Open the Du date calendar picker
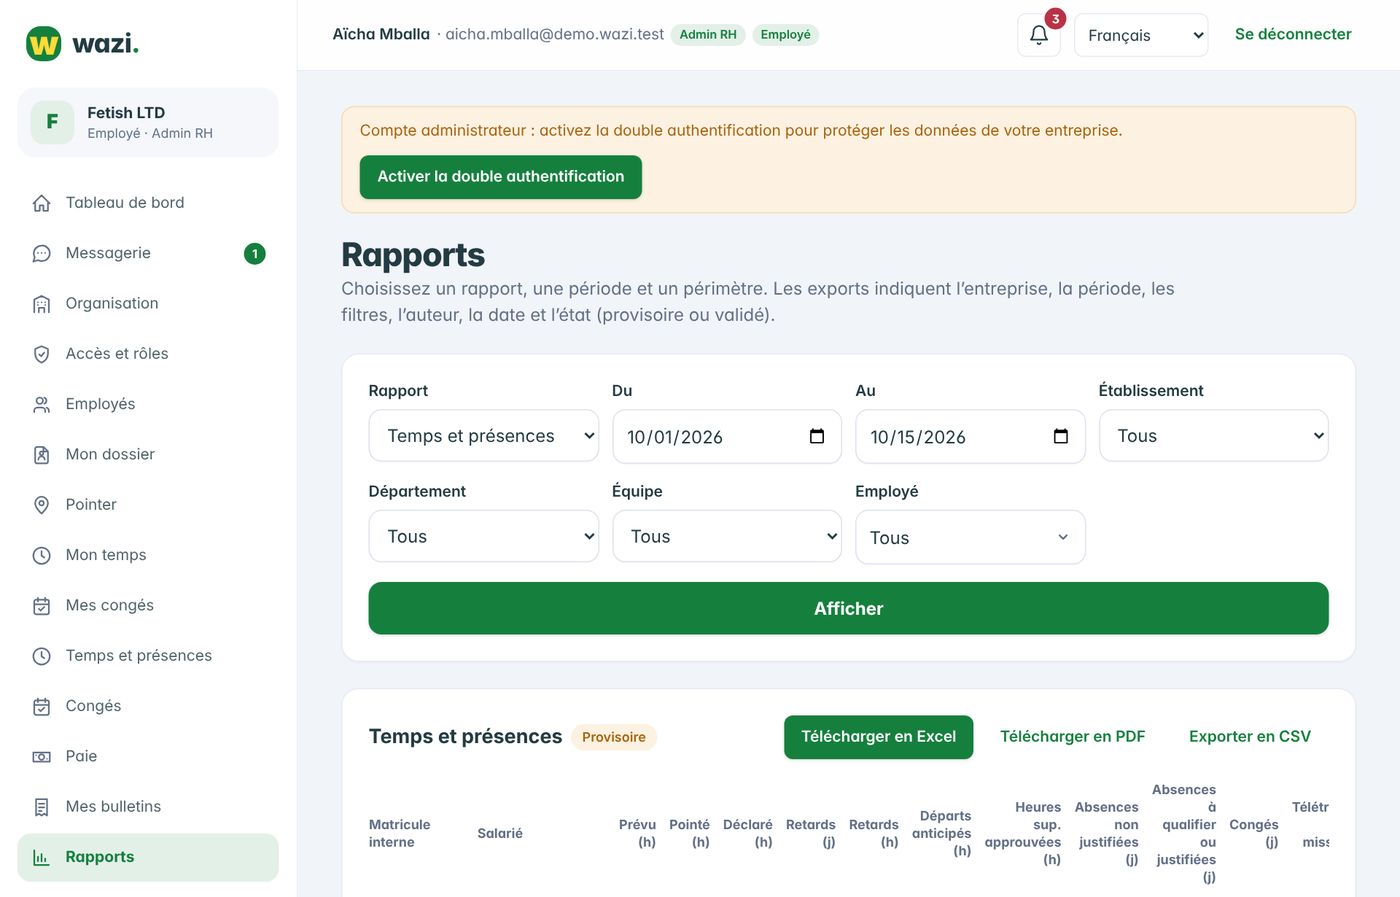Viewport: 1400px width, 897px height. pos(817,436)
